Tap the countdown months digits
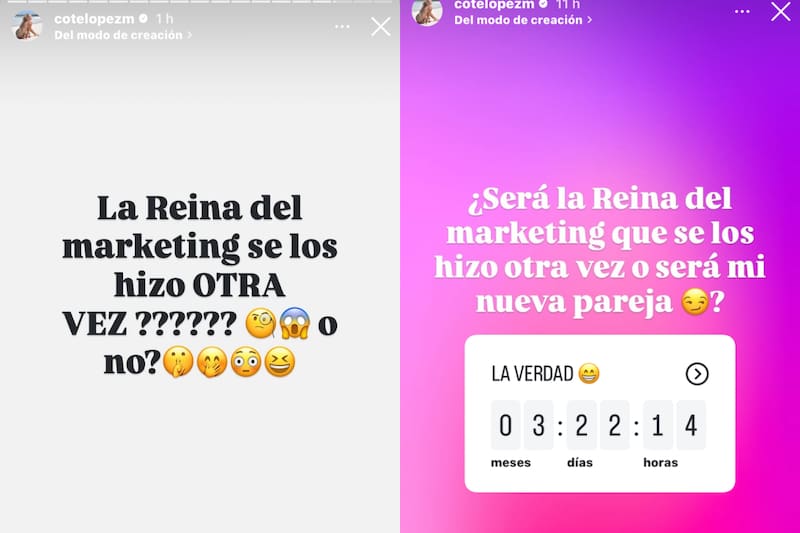 [x=522, y=425]
